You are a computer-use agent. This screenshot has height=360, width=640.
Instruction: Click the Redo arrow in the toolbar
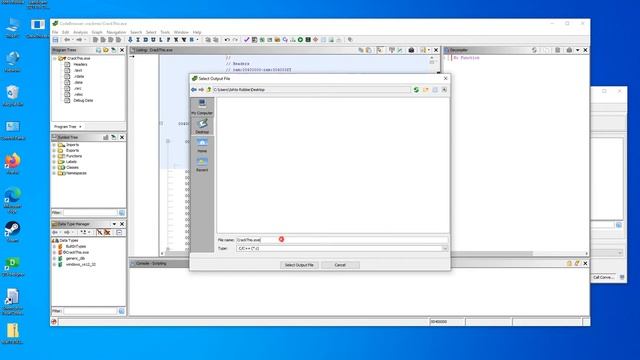click(x=235, y=40)
